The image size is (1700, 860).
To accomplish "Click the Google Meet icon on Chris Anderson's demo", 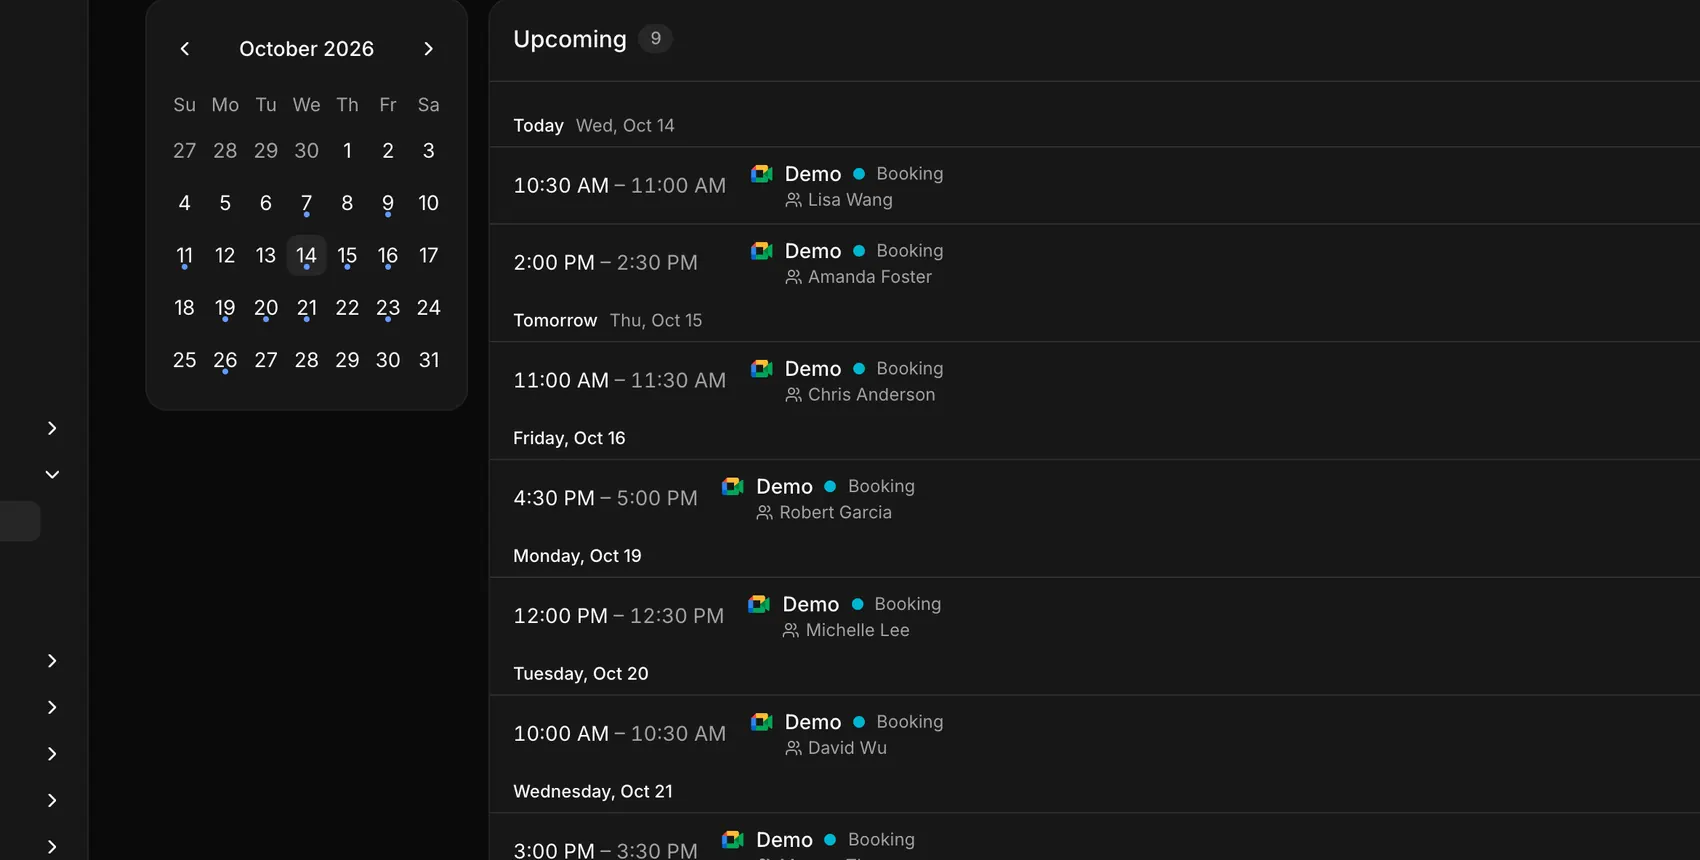I will [762, 368].
